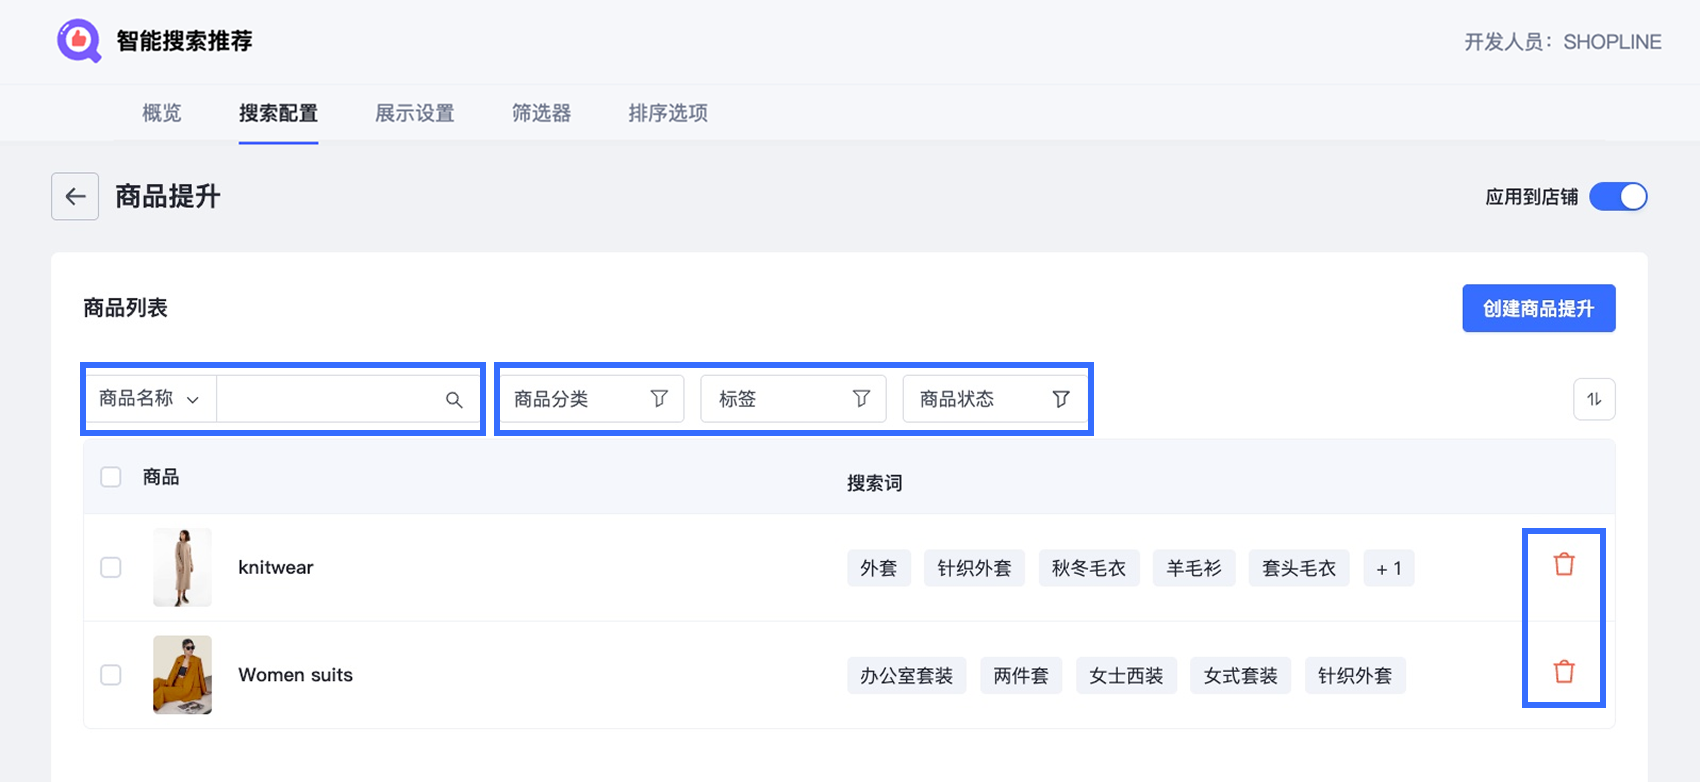1700x782 pixels.
Task: Click the 标签 filter funnel icon
Action: click(861, 399)
